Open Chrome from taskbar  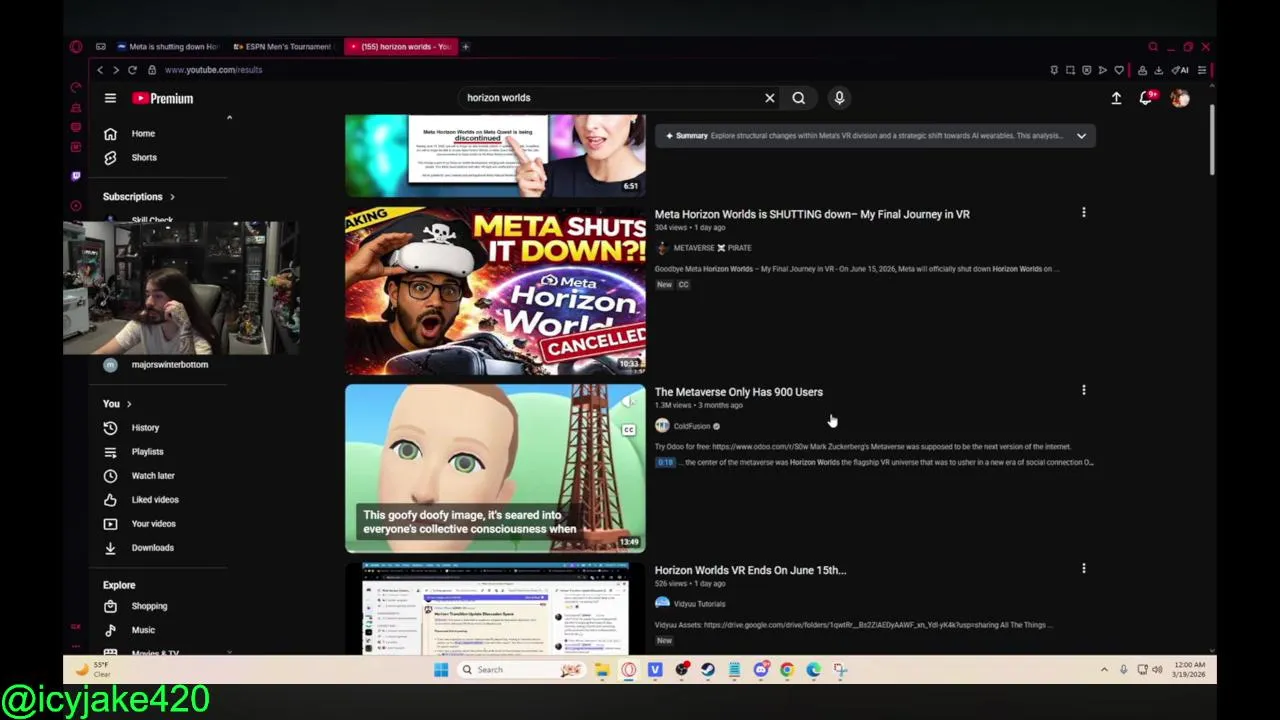click(787, 670)
